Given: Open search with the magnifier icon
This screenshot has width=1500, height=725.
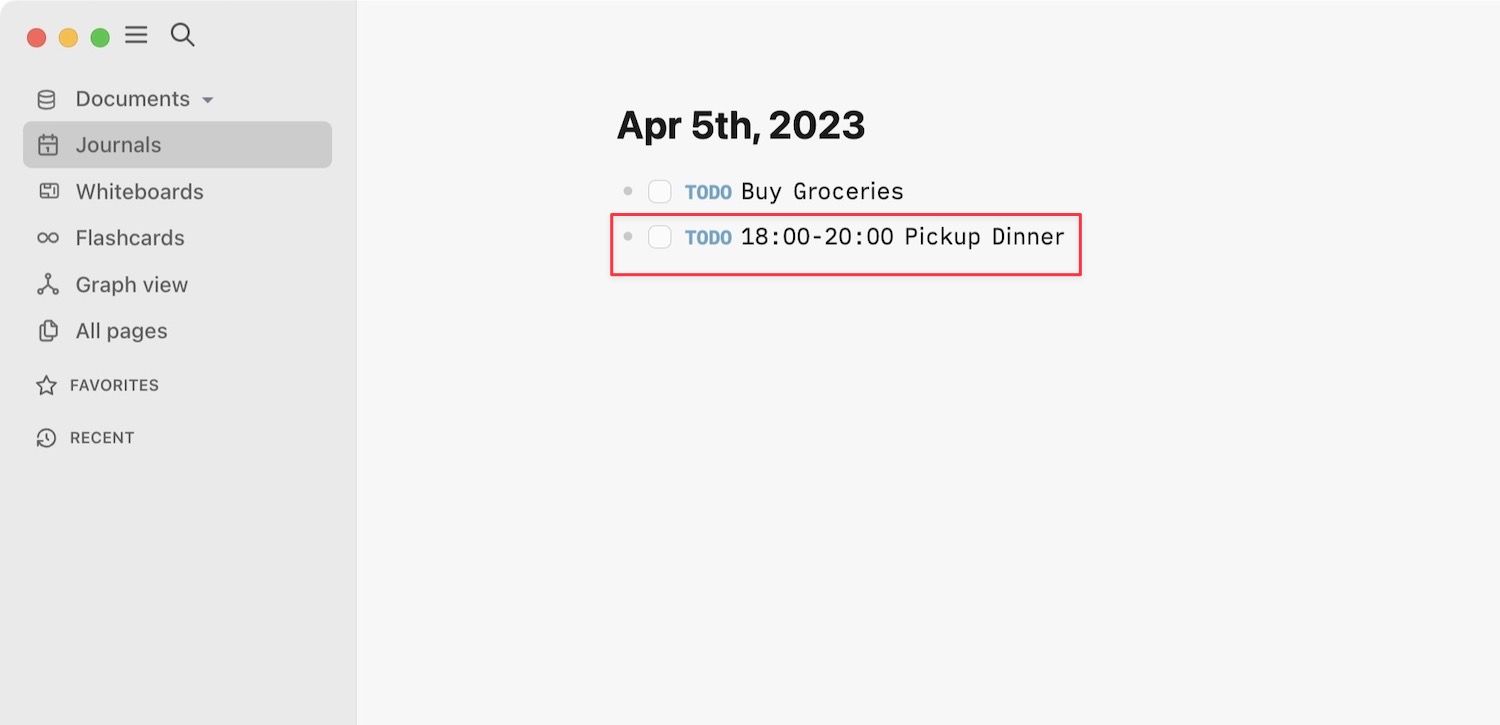Looking at the screenshot, I should coord(182,35).
